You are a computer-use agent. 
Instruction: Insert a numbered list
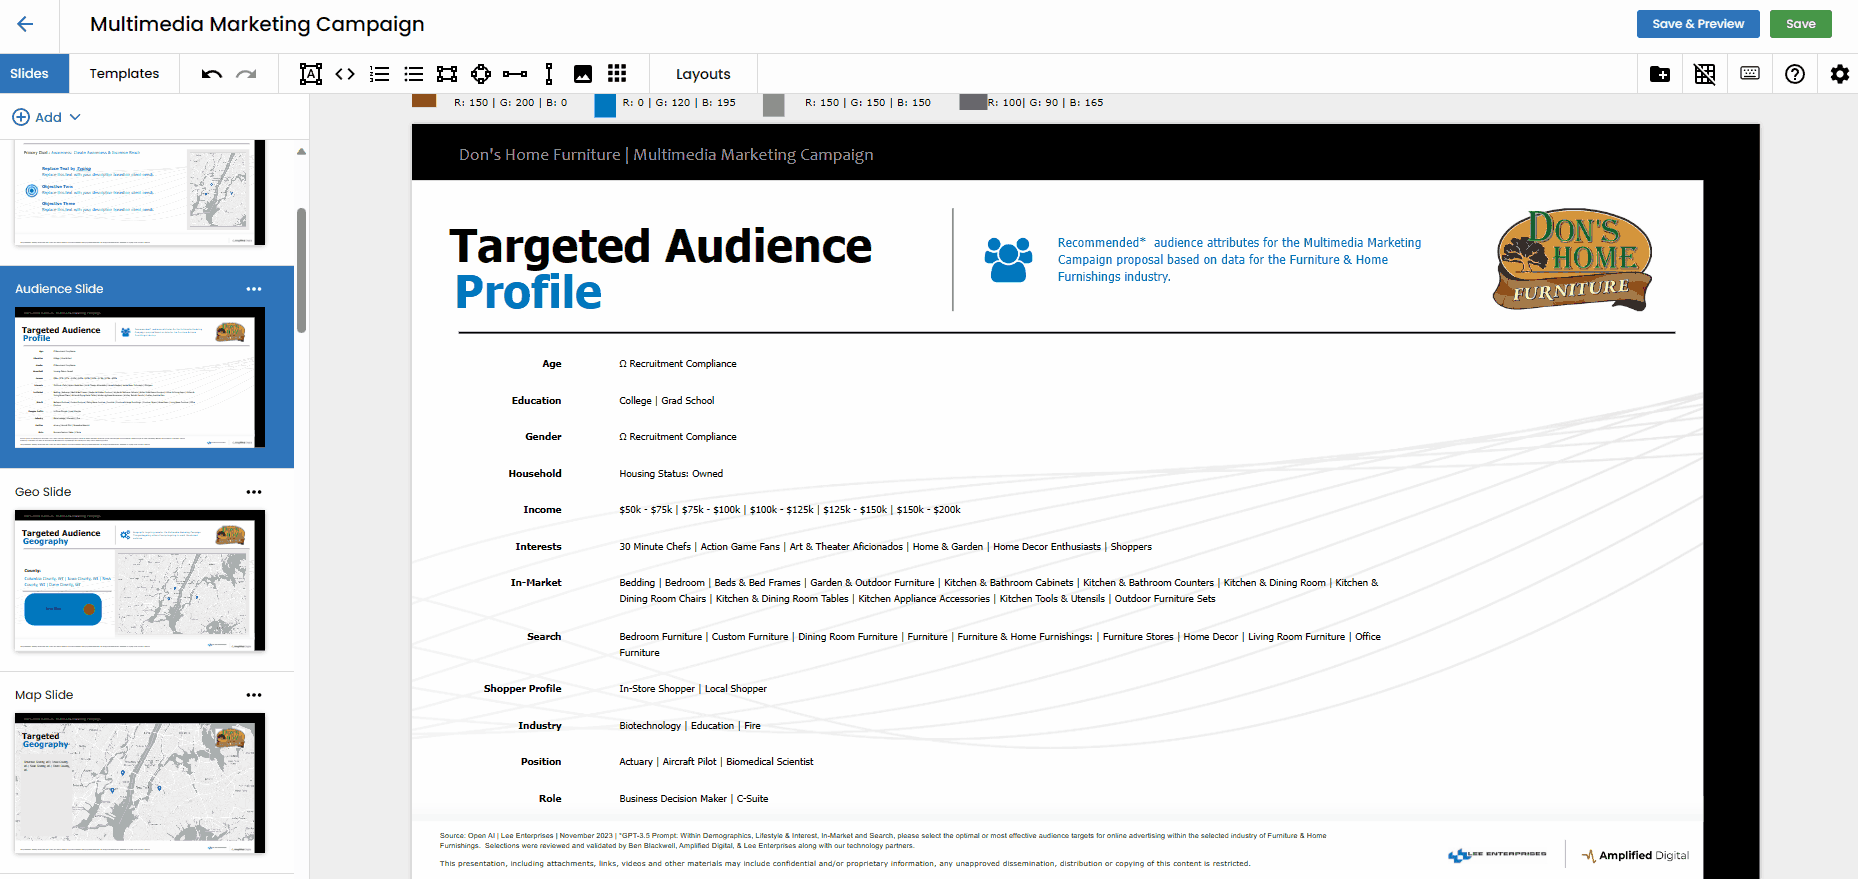(x=379, y=74)
